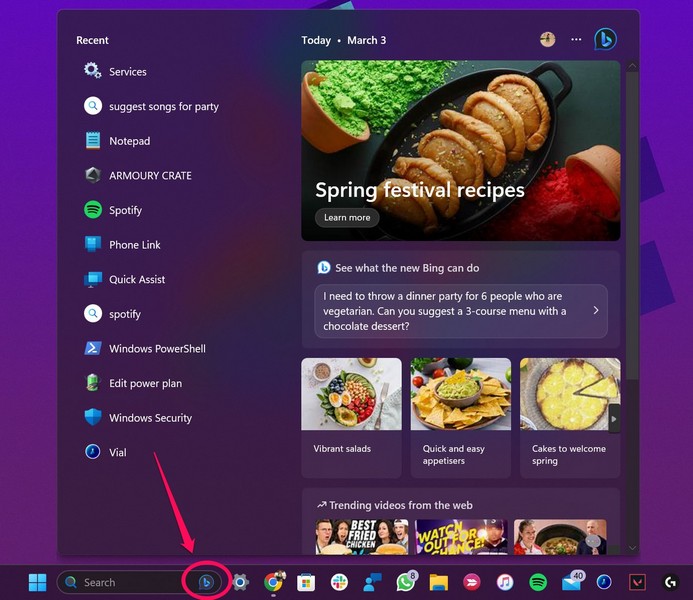Open the three-dots options menu in the header
The width and height of the screenshot is (693, 600).
576,39
